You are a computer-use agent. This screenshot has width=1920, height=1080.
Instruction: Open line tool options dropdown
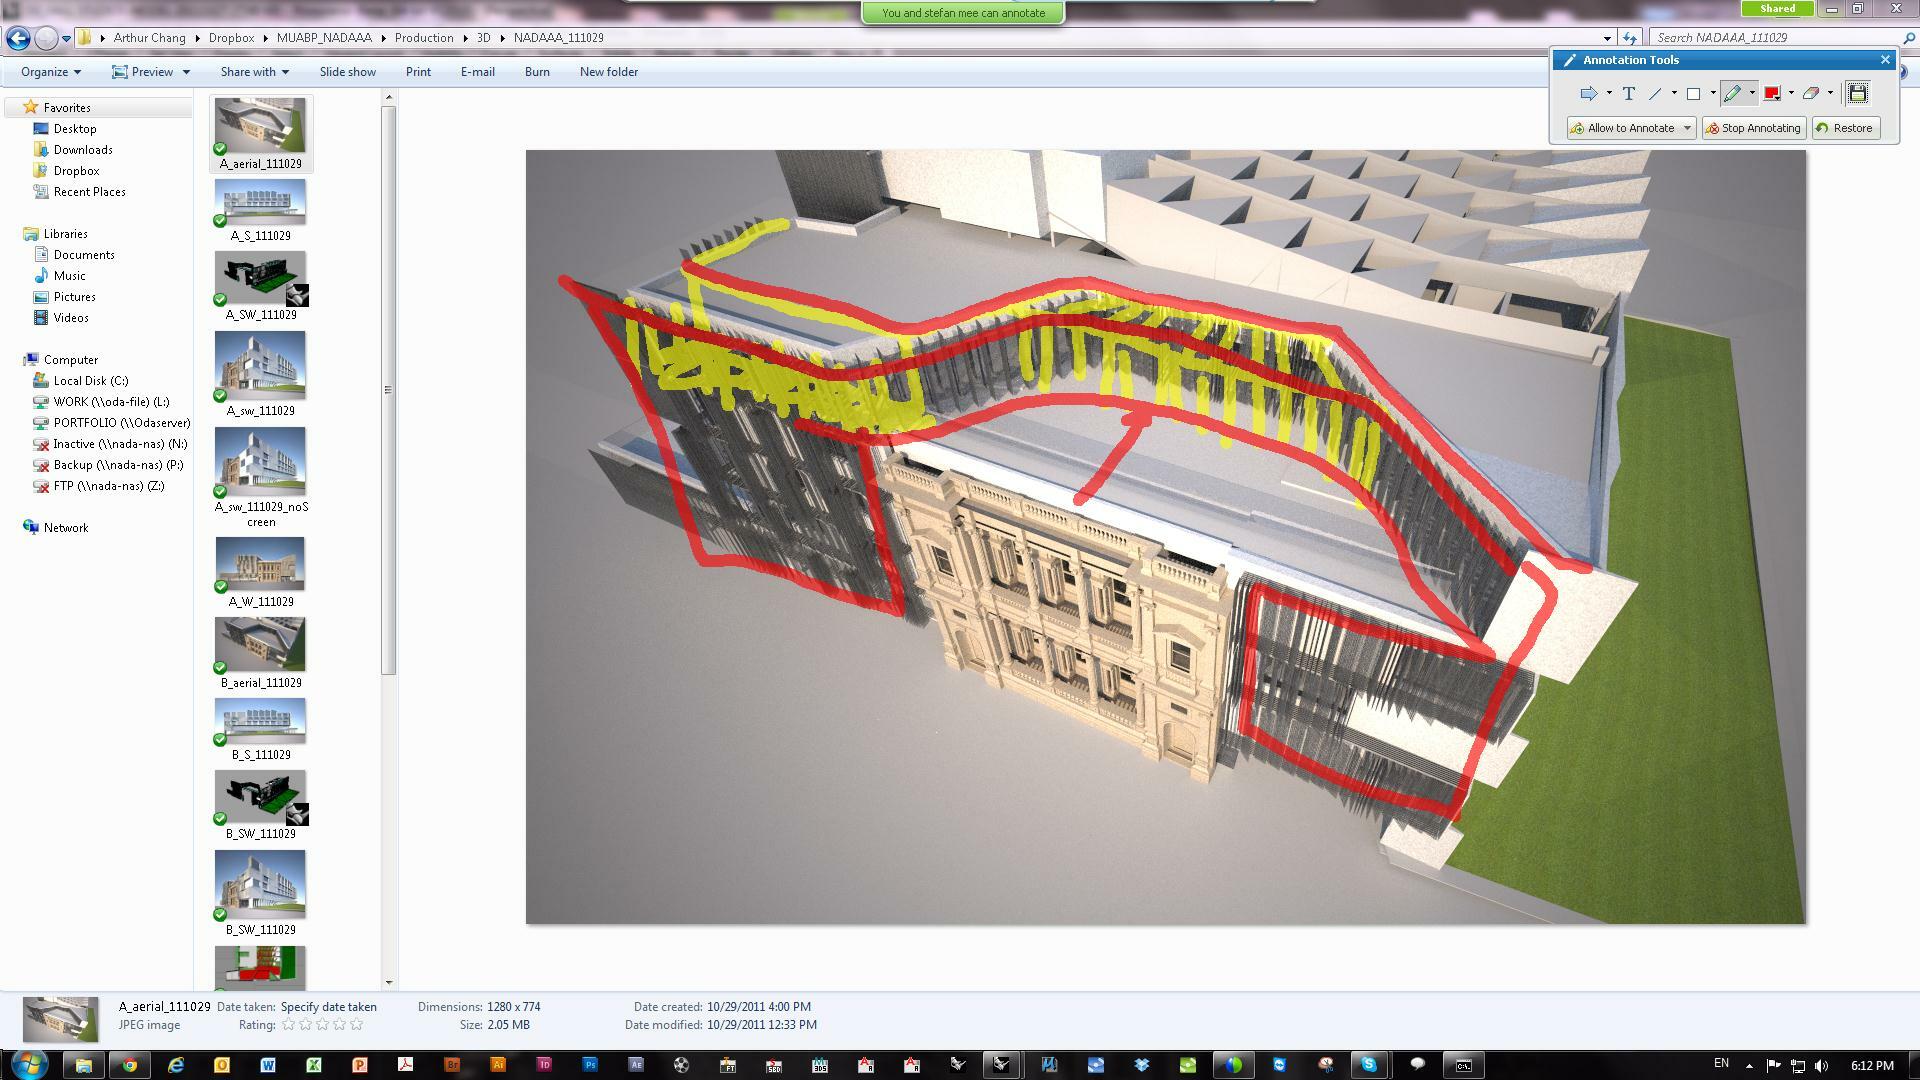(x=1674, y=94)
